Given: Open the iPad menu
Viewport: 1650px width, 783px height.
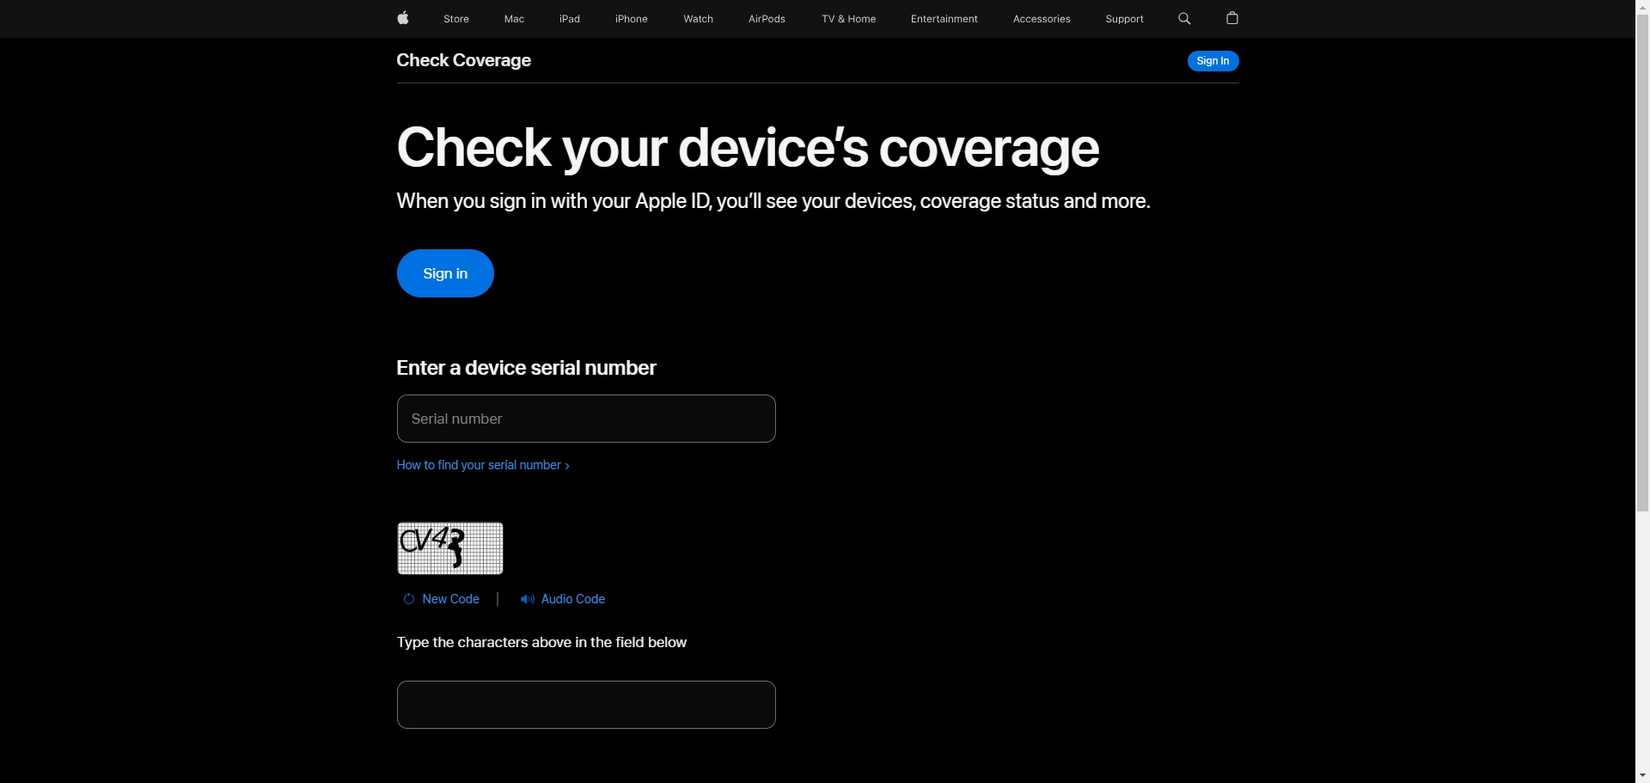Looking at the screenshot, I should click(570, 19).
